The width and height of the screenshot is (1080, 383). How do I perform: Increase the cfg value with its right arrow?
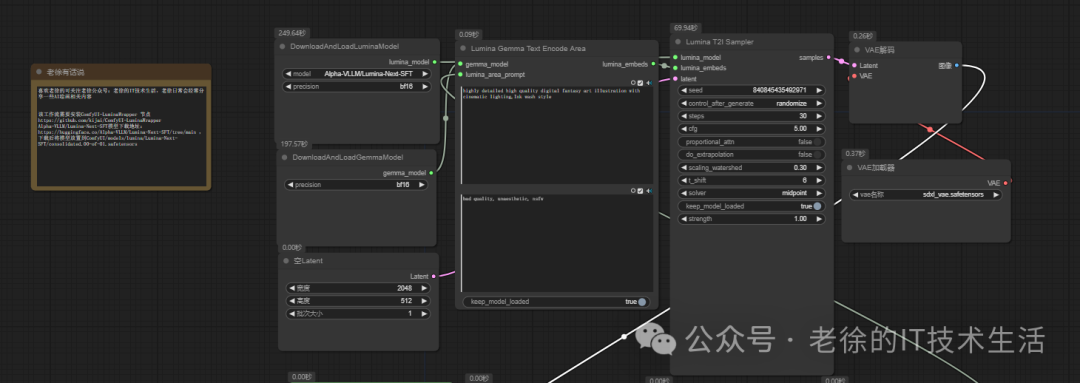click(819, 129)
